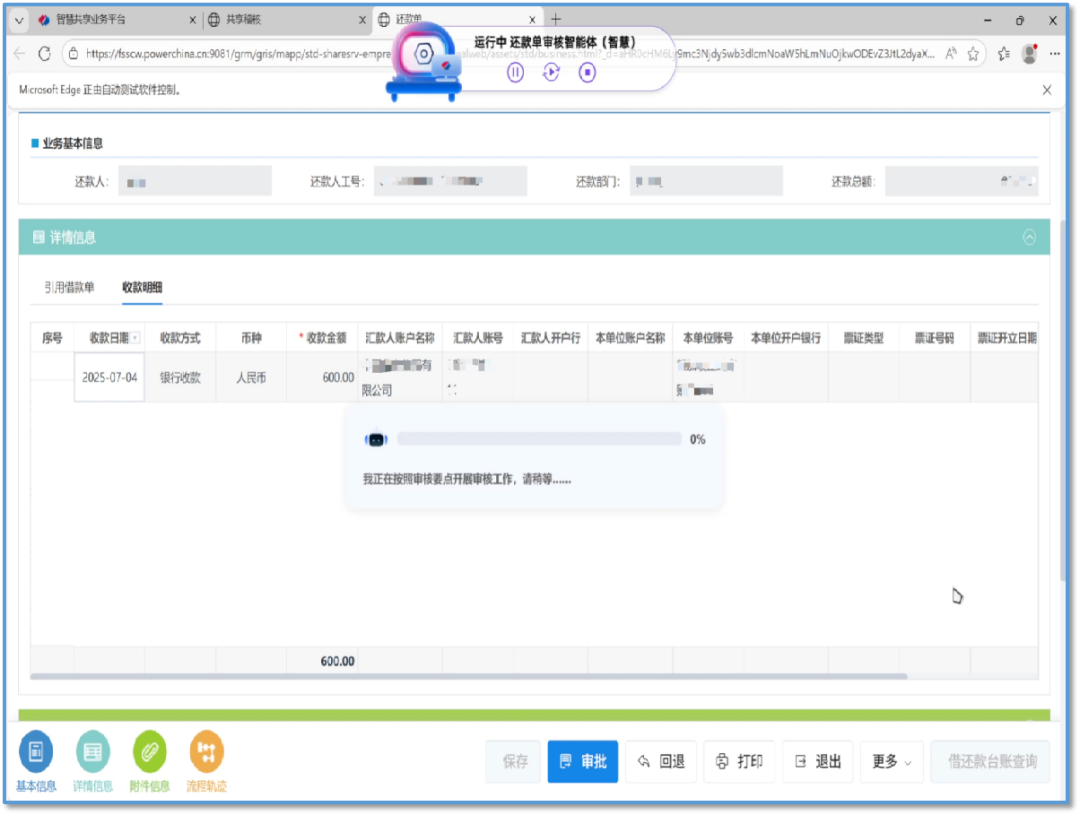The width and height of the screenshot is (1080, 815).
Task: Close the 智慧共享业务平台 tab
Action: 192,20
